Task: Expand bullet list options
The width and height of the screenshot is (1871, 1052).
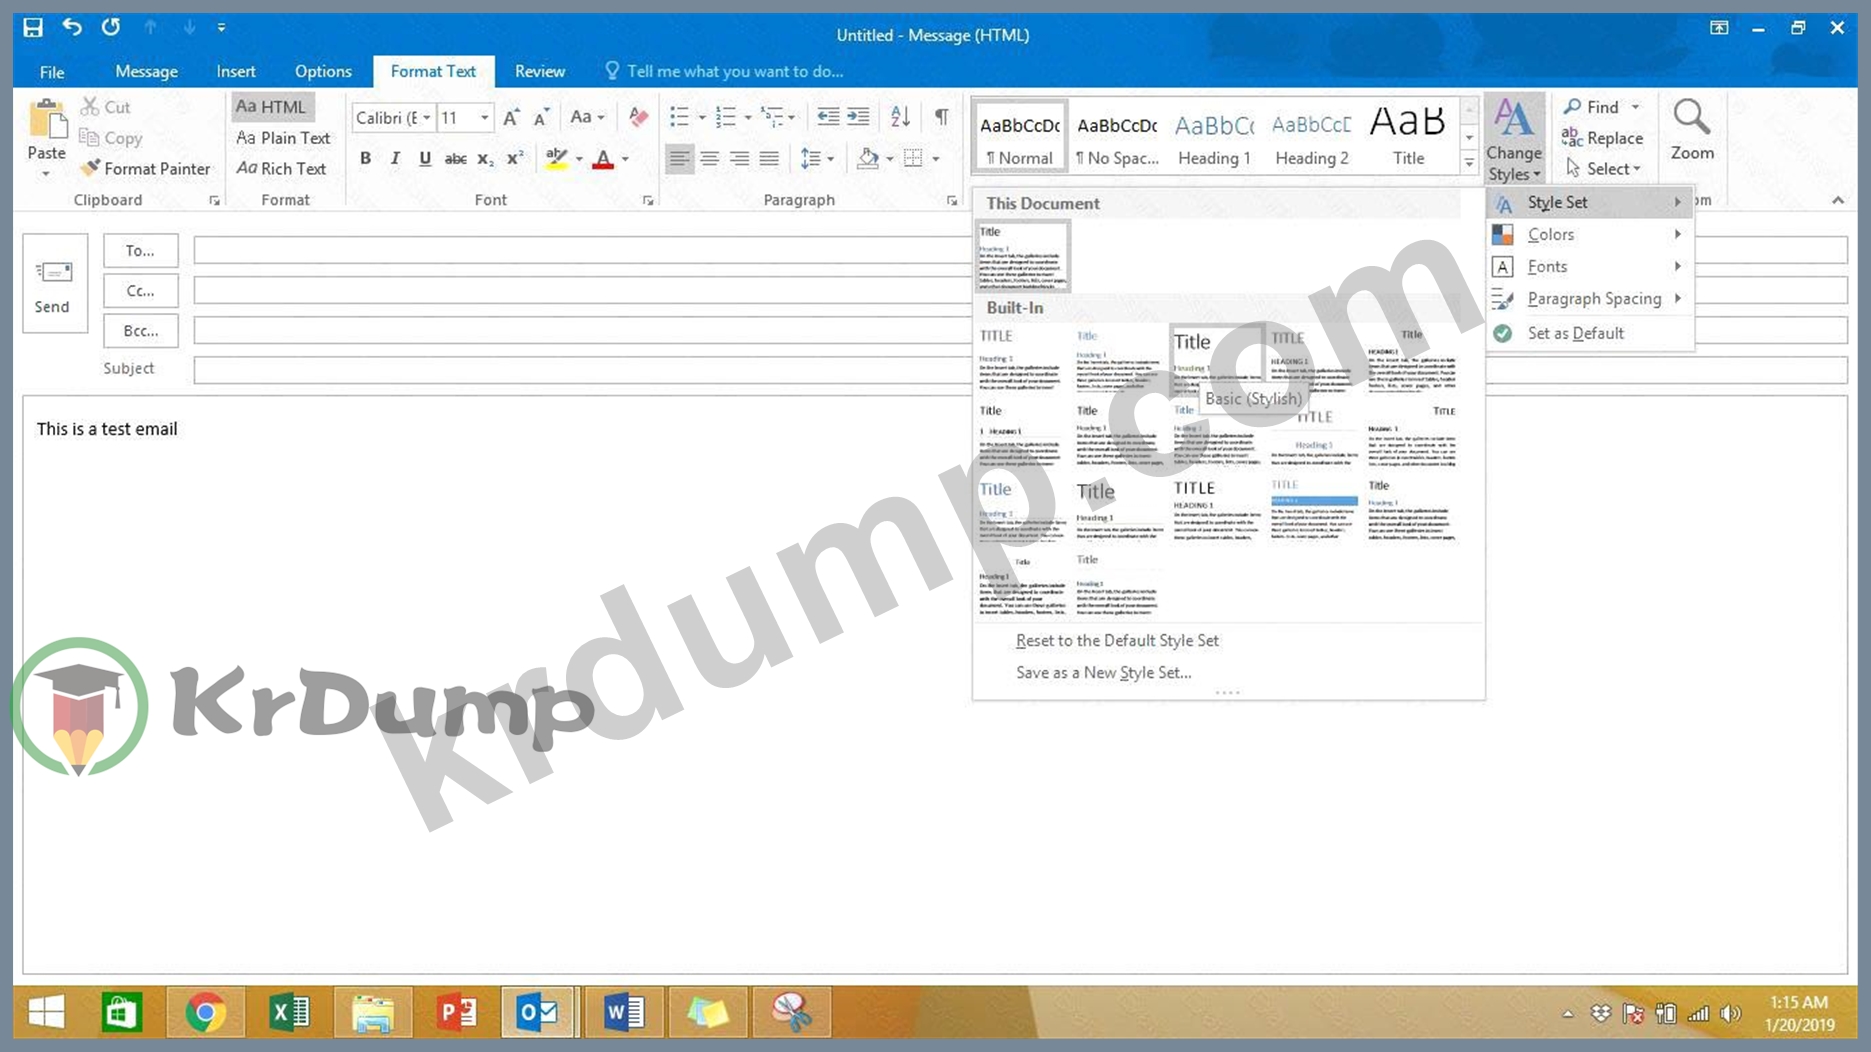Action: 702,118
